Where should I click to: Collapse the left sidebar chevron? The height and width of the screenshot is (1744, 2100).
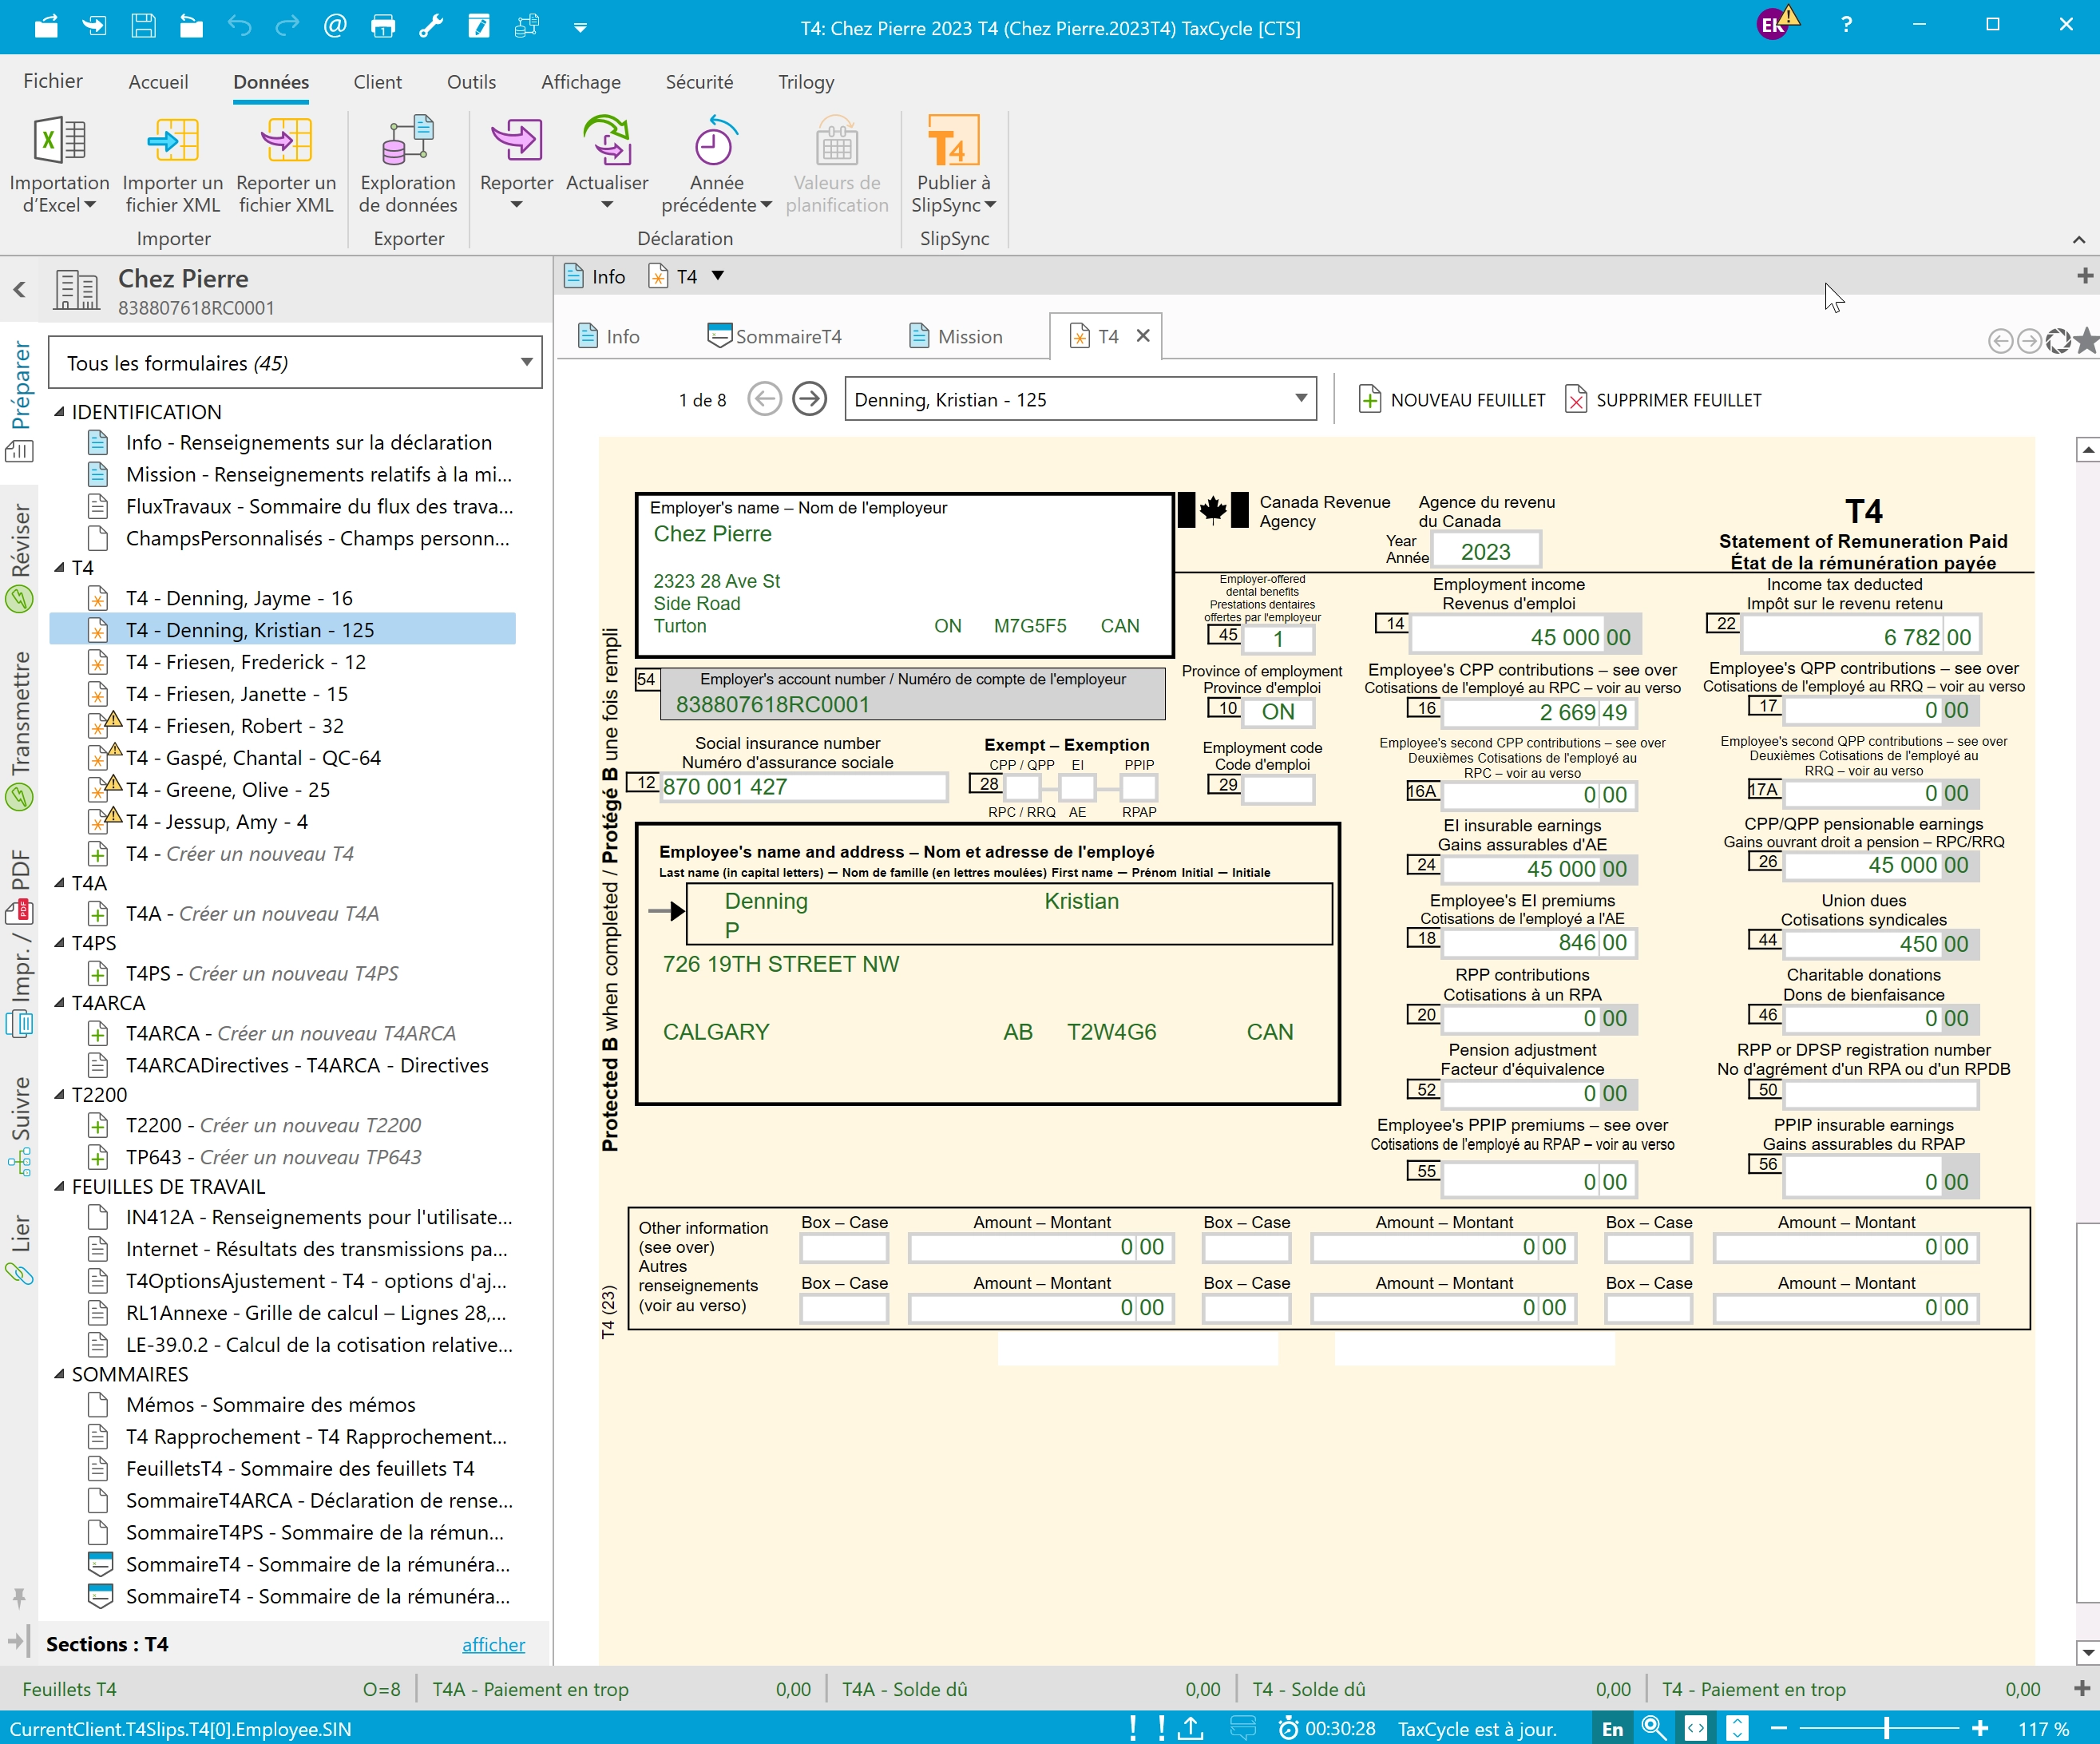point(19,290)
